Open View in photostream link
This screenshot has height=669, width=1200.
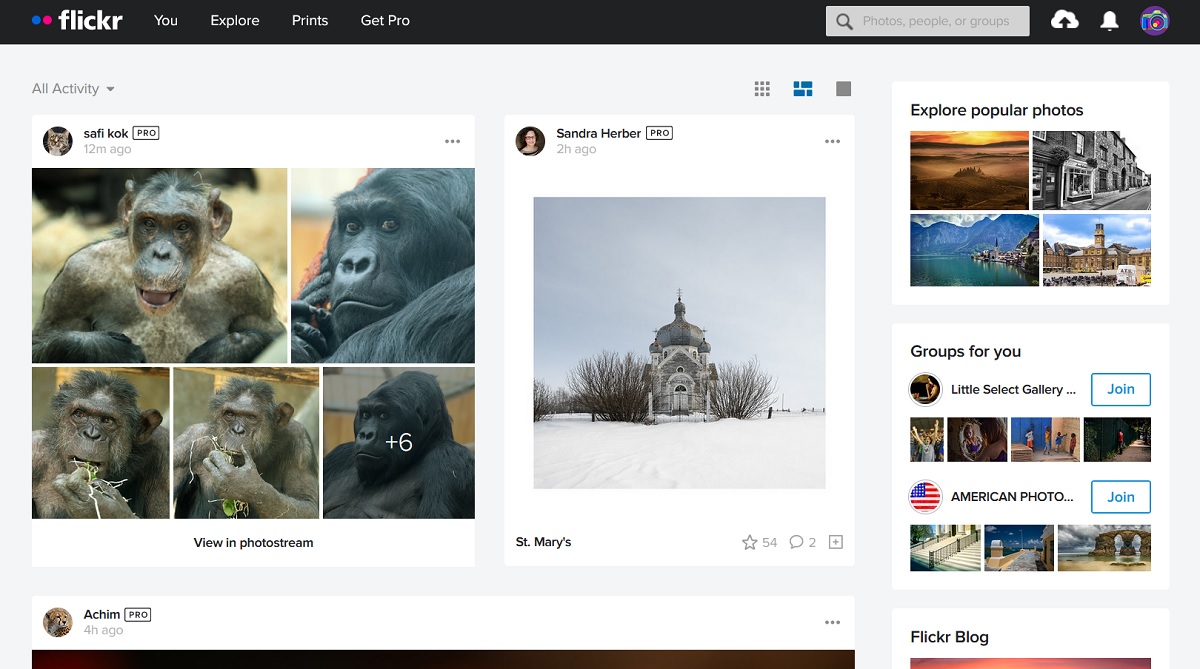coord(253,542)
